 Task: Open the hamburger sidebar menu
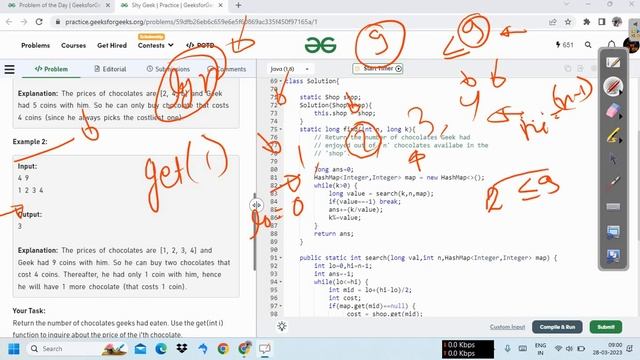[9, 69]
